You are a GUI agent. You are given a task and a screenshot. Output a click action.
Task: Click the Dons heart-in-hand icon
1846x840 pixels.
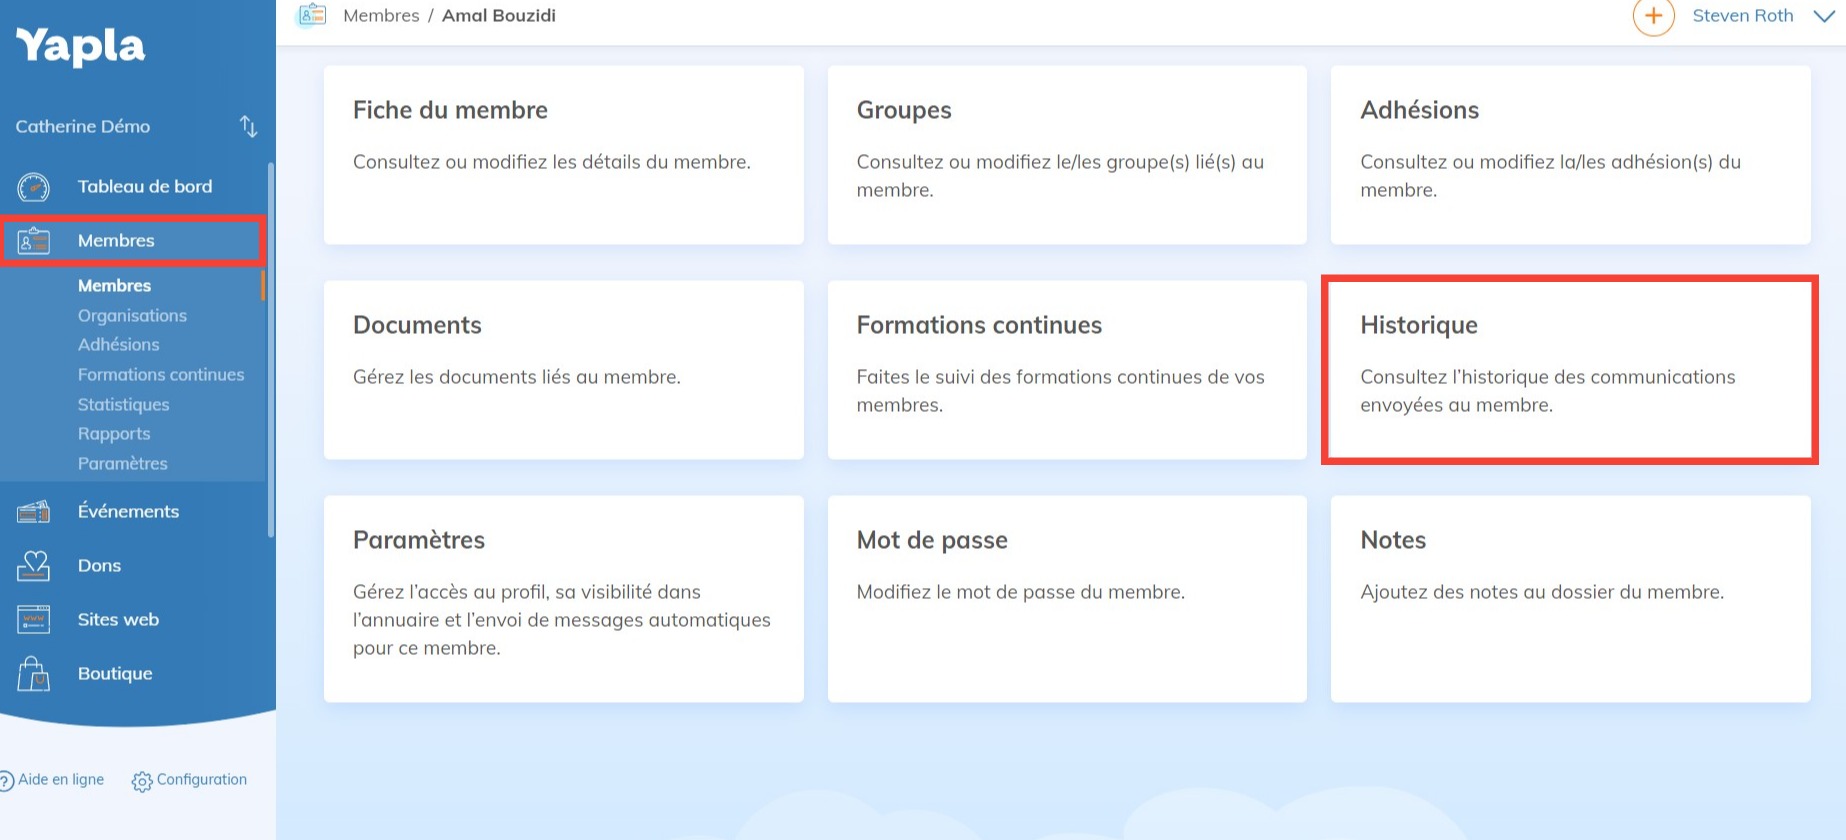(x=34, y=566)
